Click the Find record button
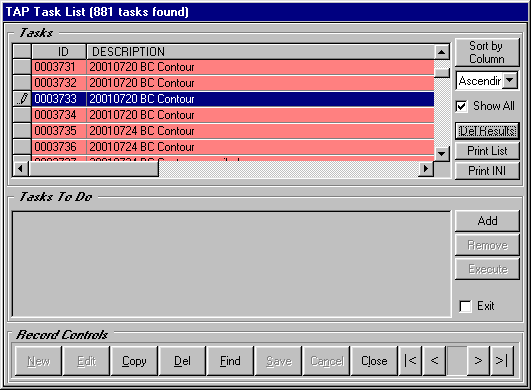The height and width of the screenshot is (390, 531). coord(230,361)
